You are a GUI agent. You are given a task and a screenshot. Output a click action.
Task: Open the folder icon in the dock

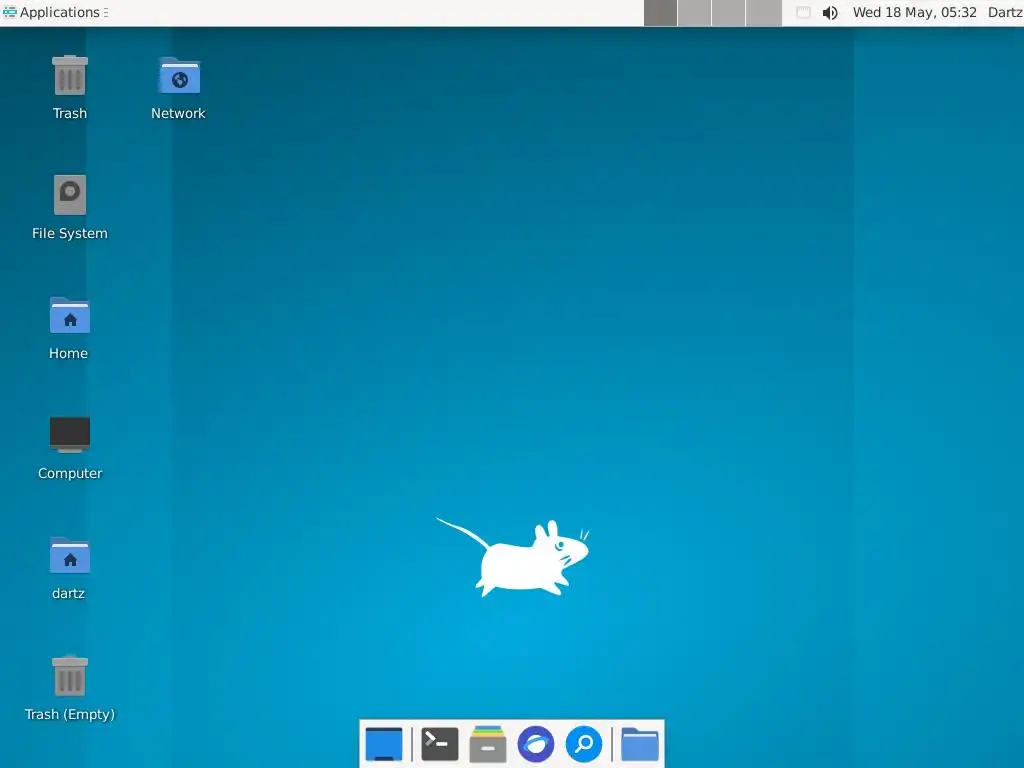pyautogui.click(x=640, y=744)
